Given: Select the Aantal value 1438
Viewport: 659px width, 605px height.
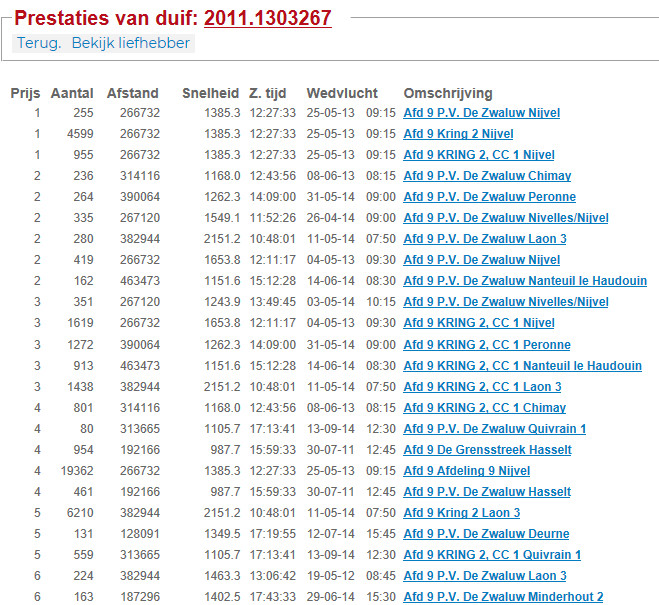Looking at the screenshot, I should pos(80,387).
